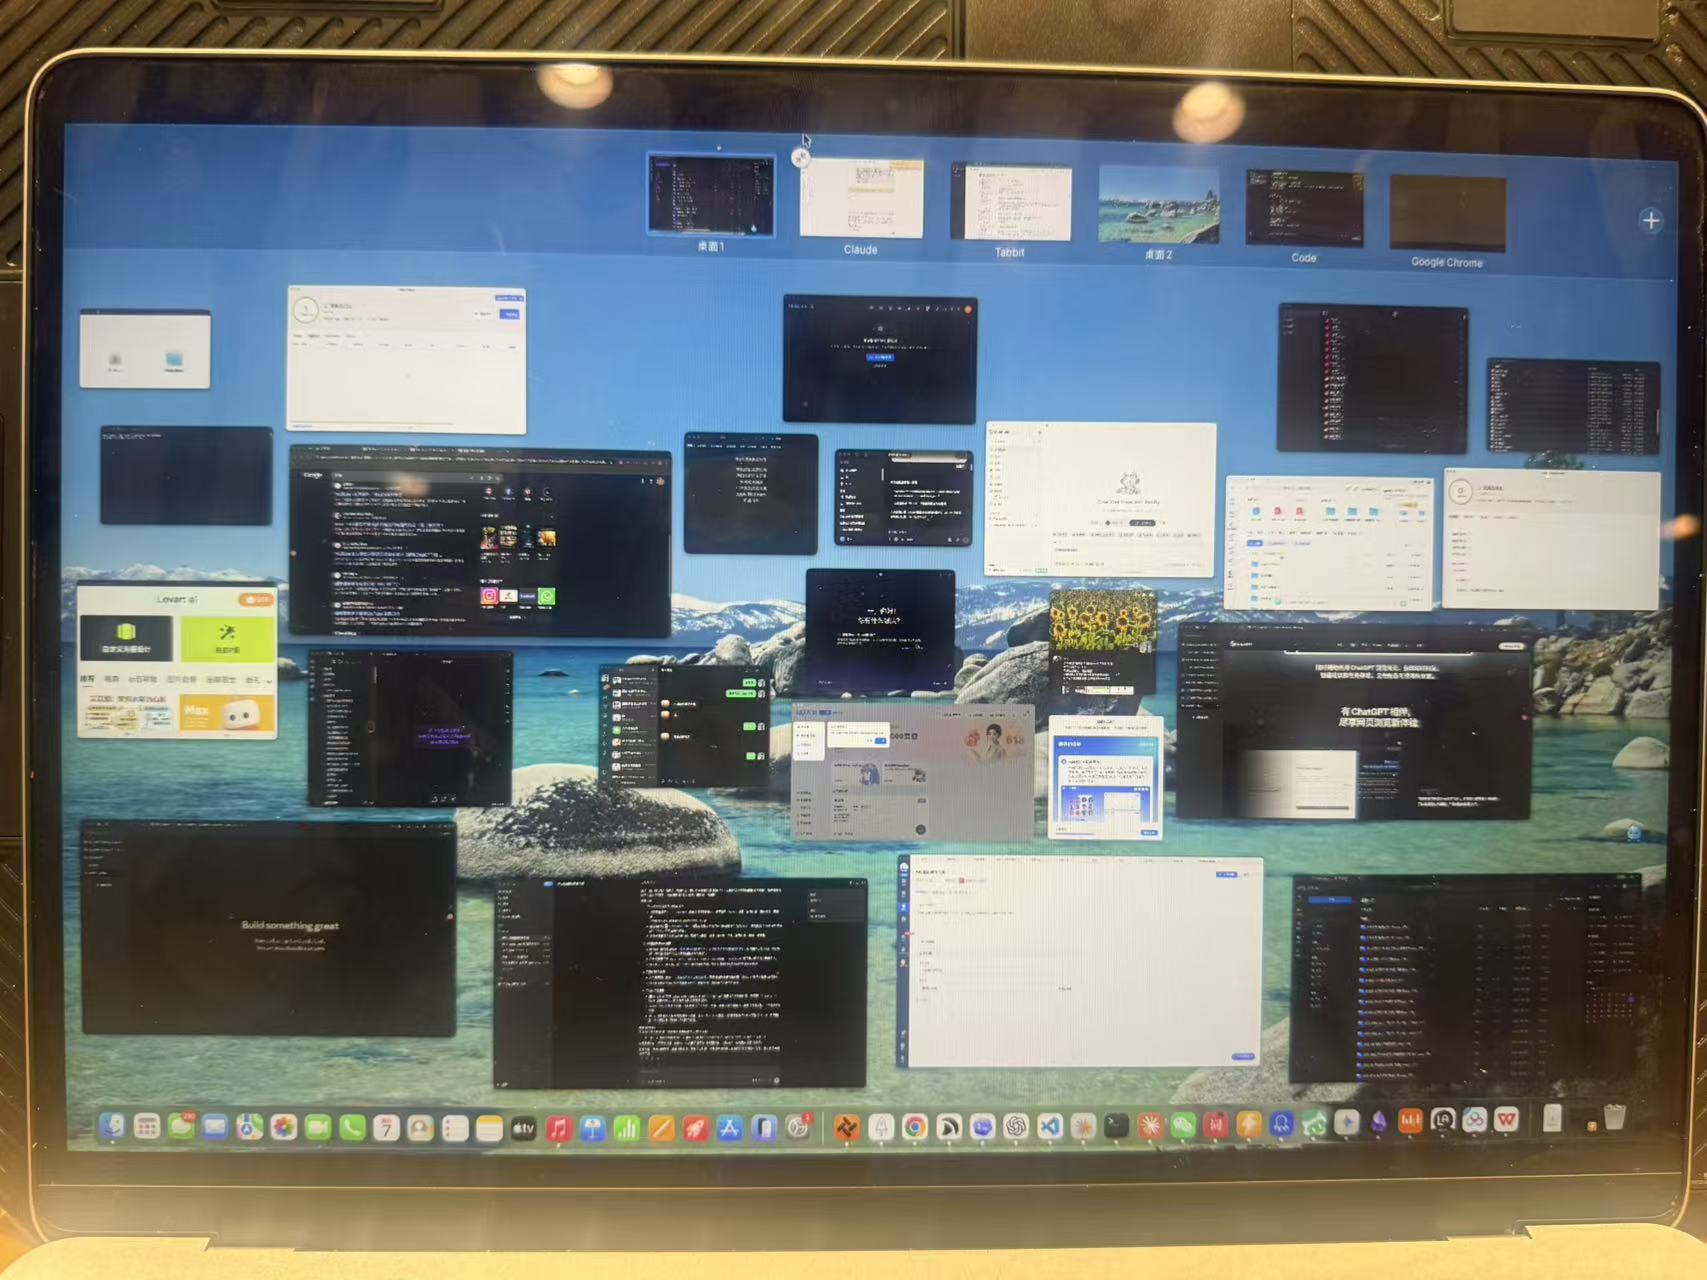Open the Messages app in the Dock
Image resolution: width=1707 pixels, height=1280 pixels.
181,1127
